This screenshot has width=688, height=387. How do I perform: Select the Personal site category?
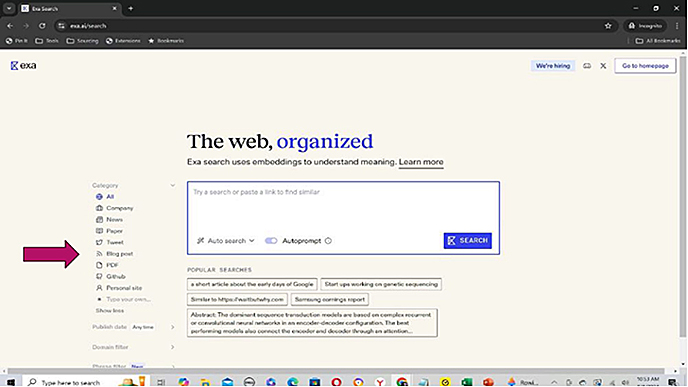click(119, 288)
